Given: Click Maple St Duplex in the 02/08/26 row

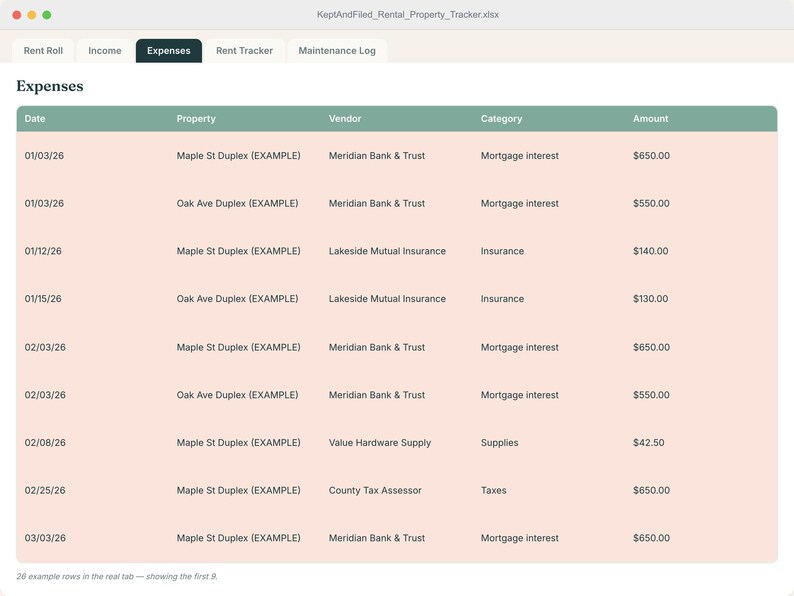Looking at the screenshot, I should click(239, 443).
